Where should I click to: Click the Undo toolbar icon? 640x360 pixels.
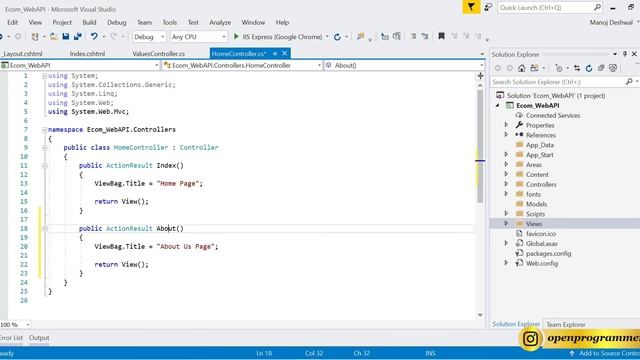point(94,36)
